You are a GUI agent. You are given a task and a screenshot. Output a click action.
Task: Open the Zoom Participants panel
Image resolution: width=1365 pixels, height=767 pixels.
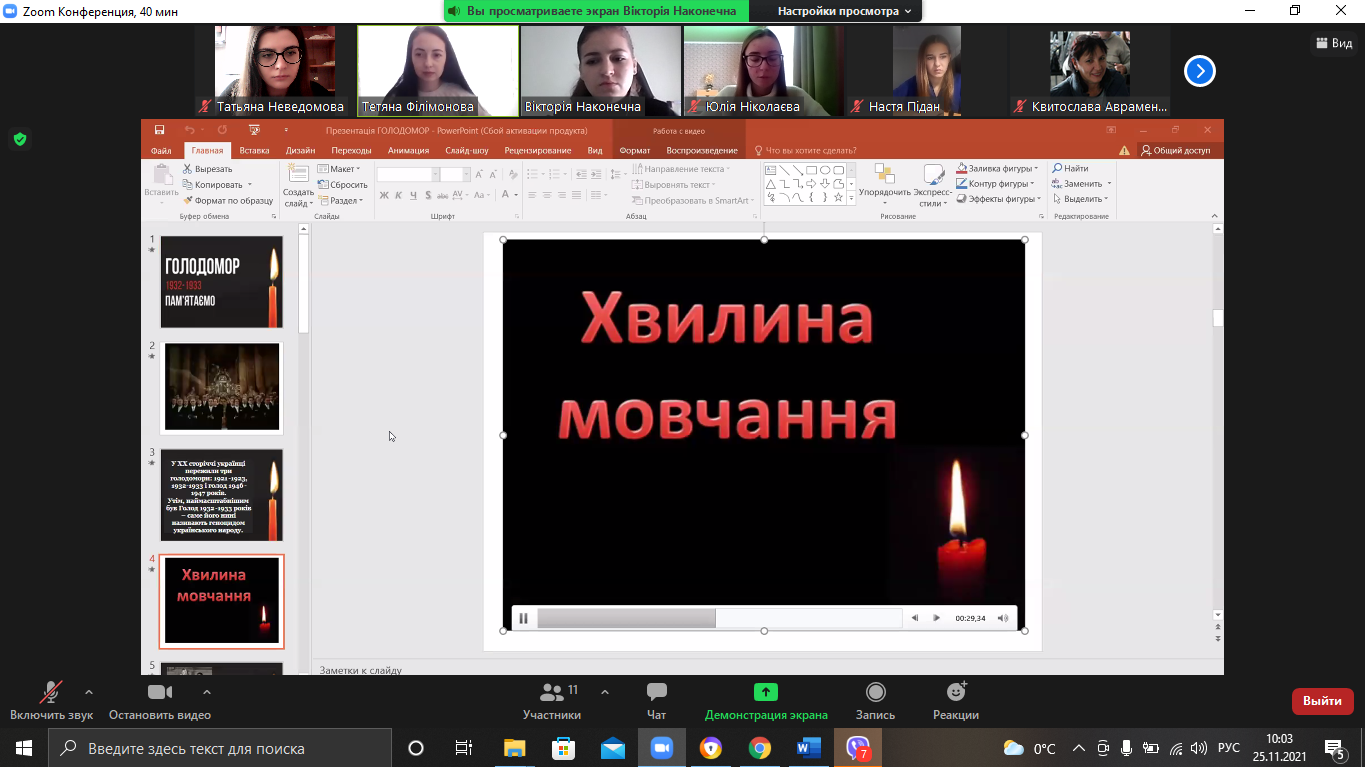point(551,699)
